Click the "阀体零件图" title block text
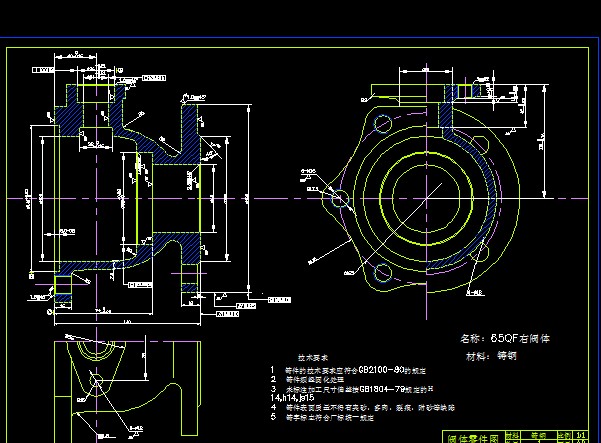The width and height of the screenshot is (601, 443). 473,438
